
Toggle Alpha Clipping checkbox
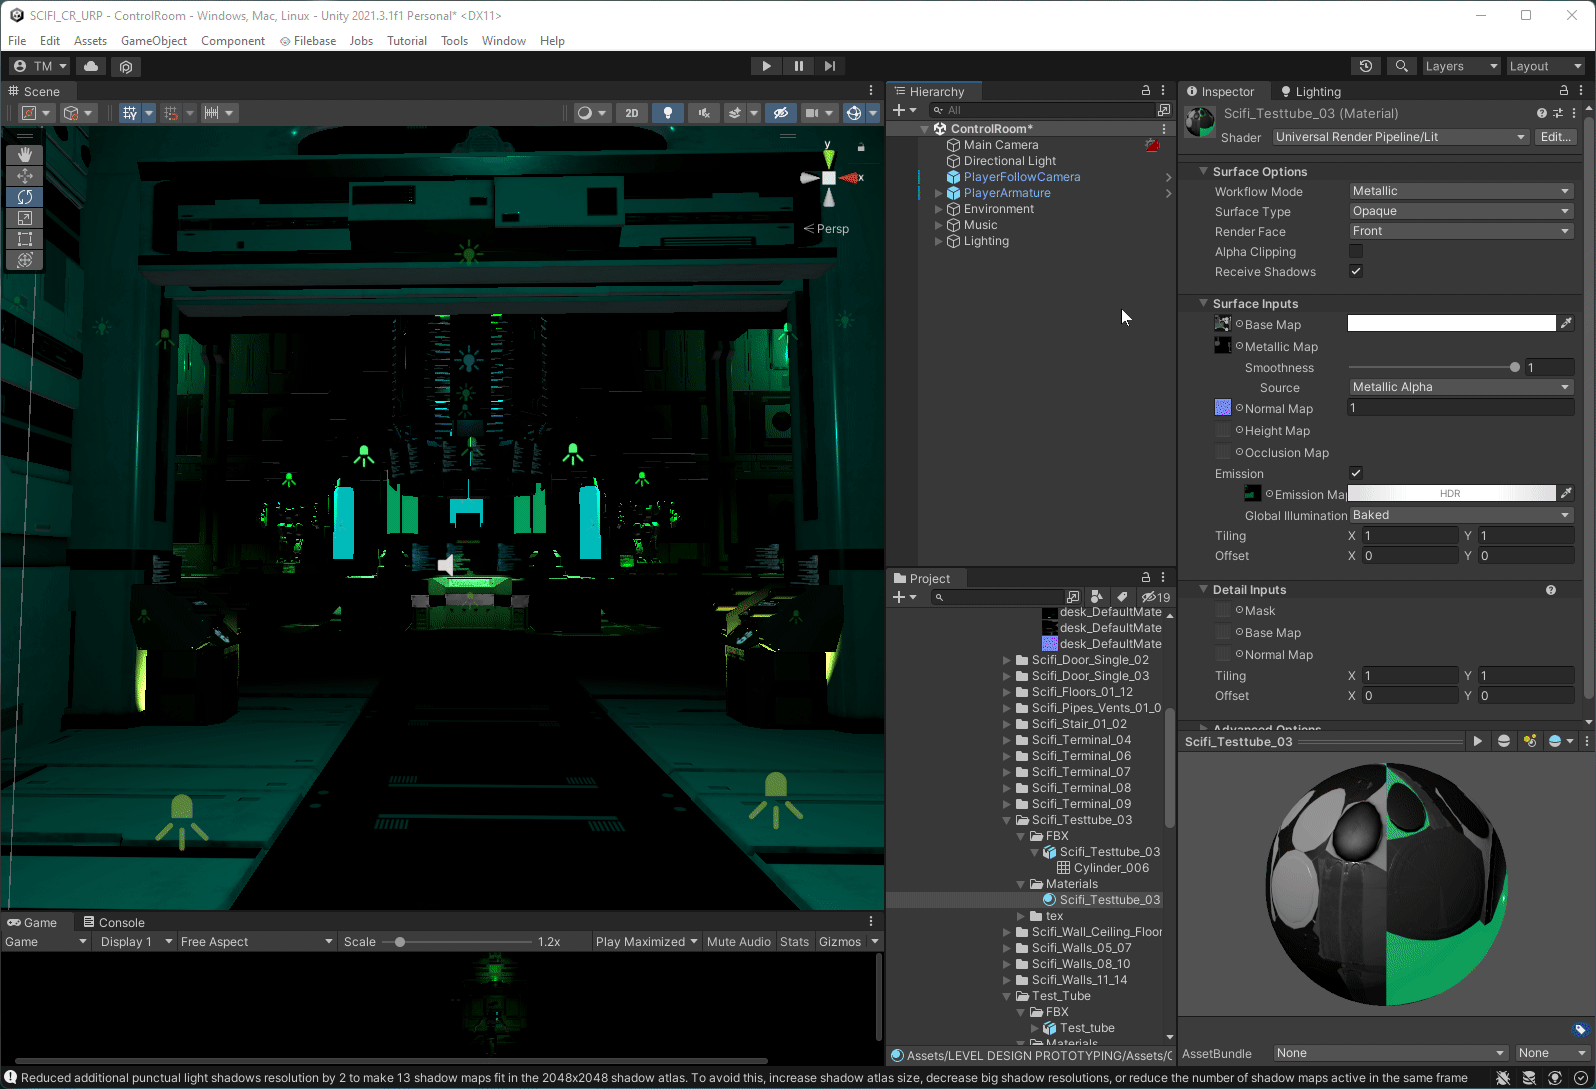click(1356, 251)
